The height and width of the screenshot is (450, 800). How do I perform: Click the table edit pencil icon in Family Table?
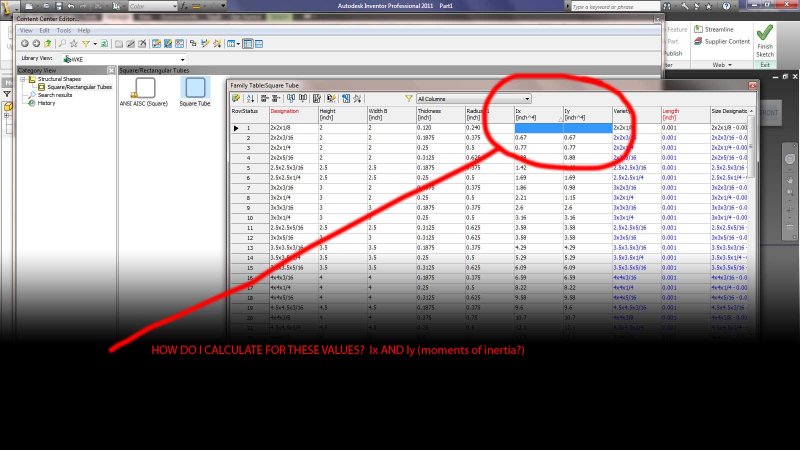[x=236, y=98]
